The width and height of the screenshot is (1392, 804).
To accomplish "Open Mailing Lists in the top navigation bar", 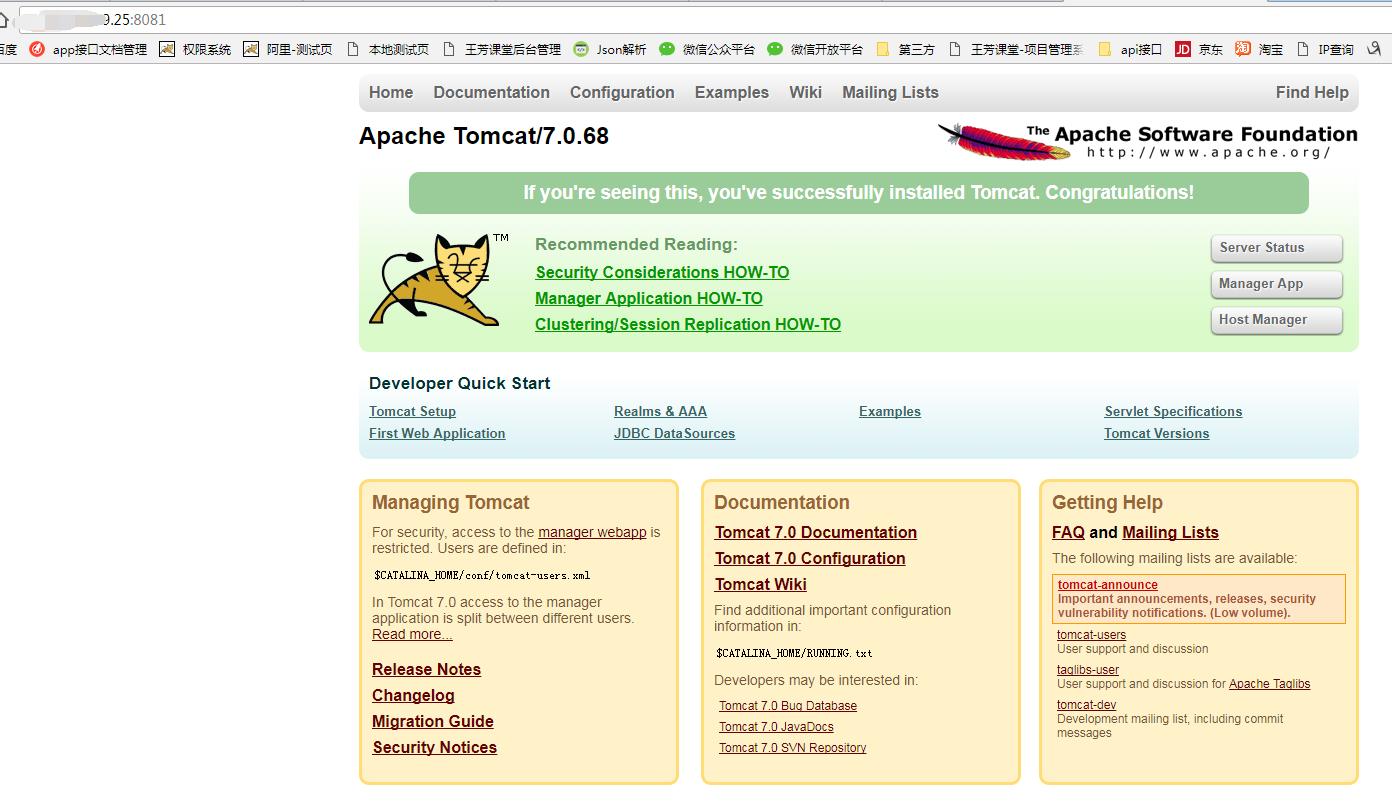I will (x=890, y=92).
